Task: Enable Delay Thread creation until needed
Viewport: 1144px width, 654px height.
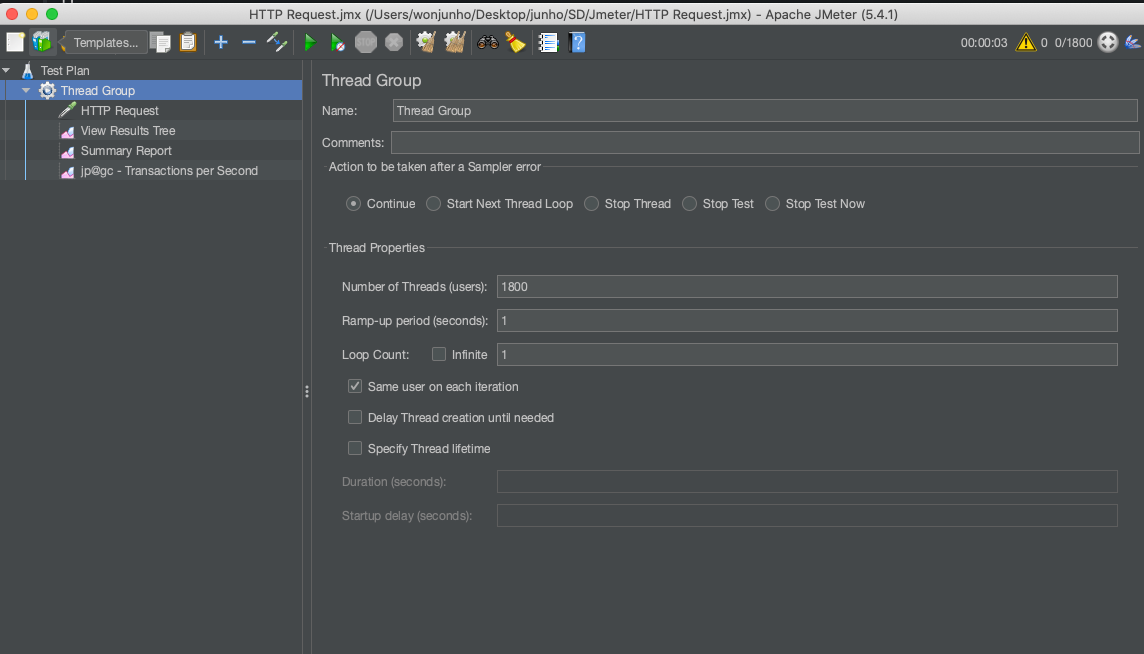Action: [355, 418]
